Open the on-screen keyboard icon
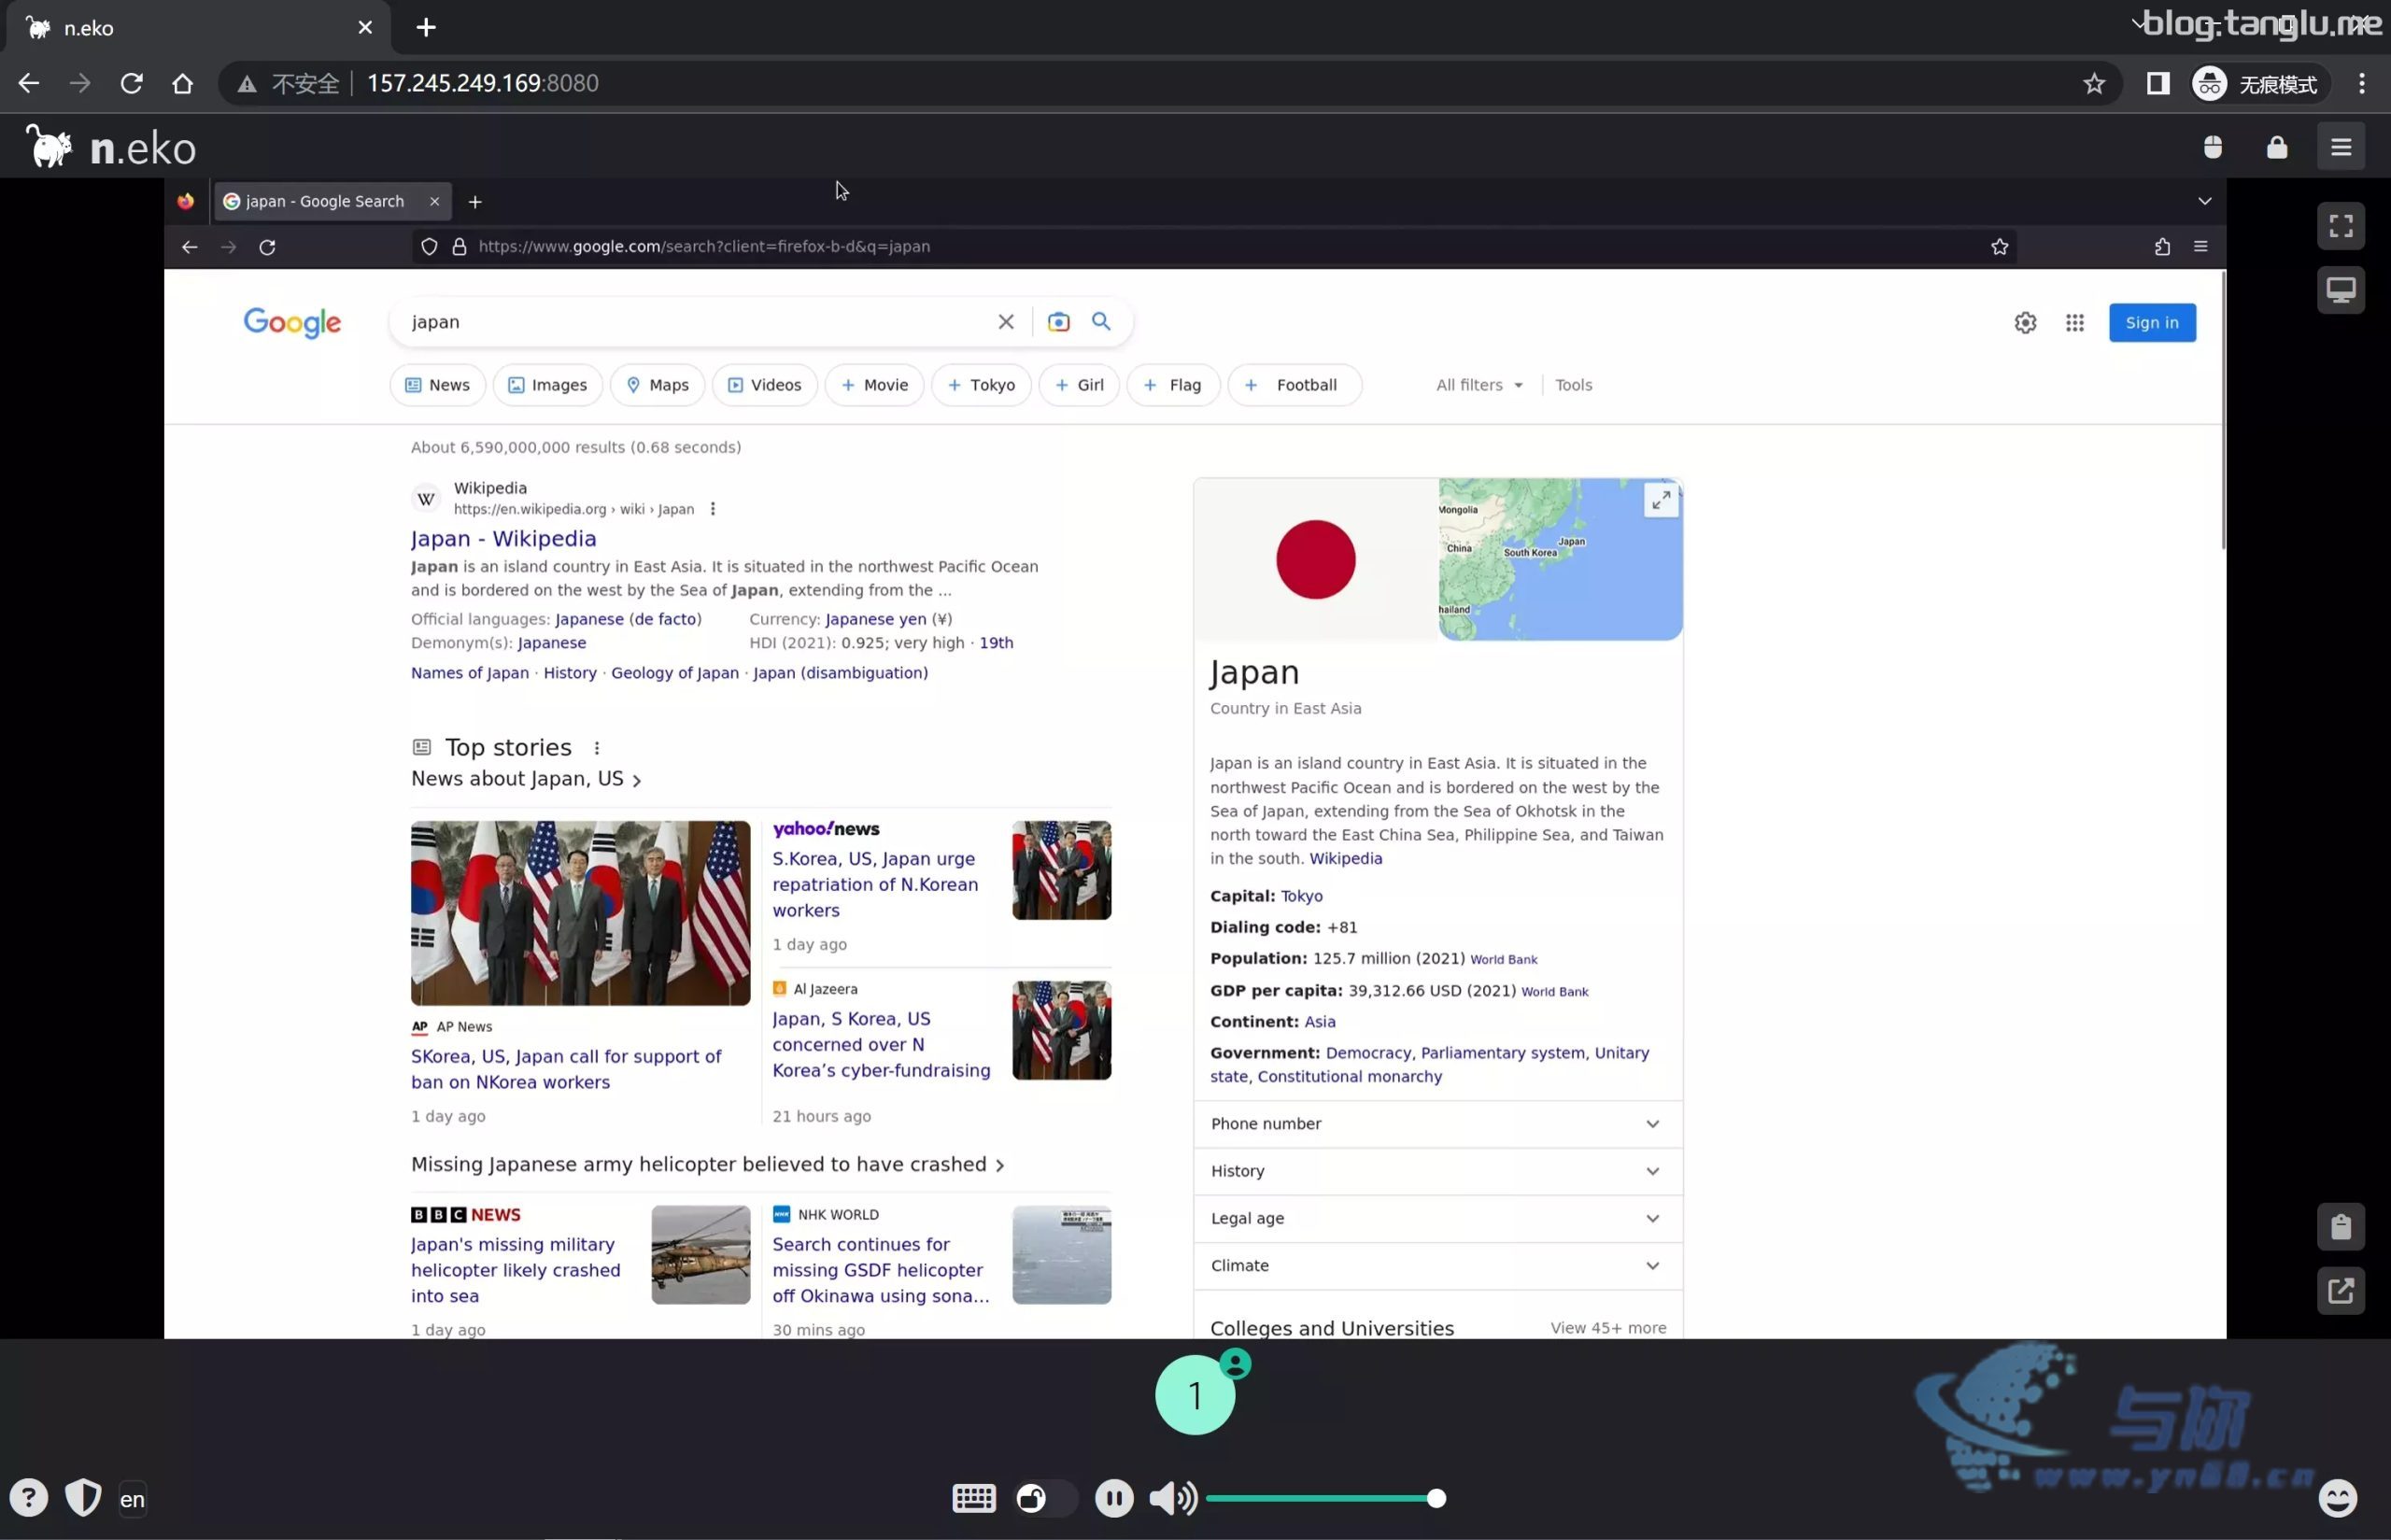 pyautogui.click(x=973, y=1498)
